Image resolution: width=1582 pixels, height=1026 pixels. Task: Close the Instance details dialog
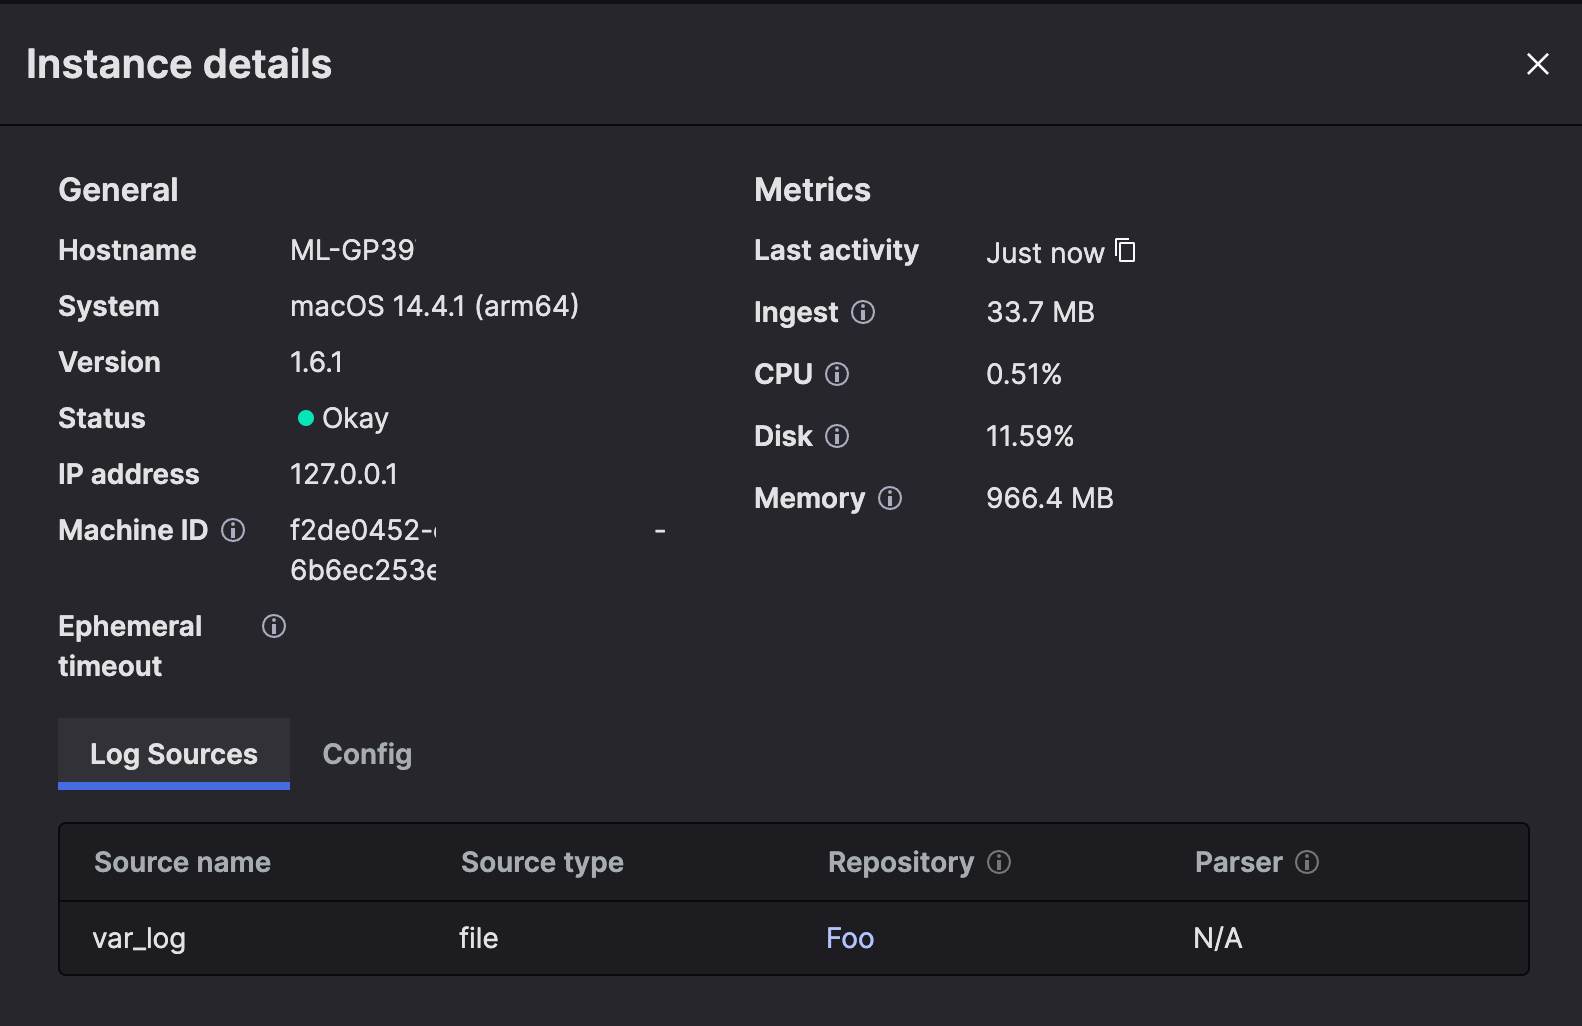click(x=1537, y=64)
